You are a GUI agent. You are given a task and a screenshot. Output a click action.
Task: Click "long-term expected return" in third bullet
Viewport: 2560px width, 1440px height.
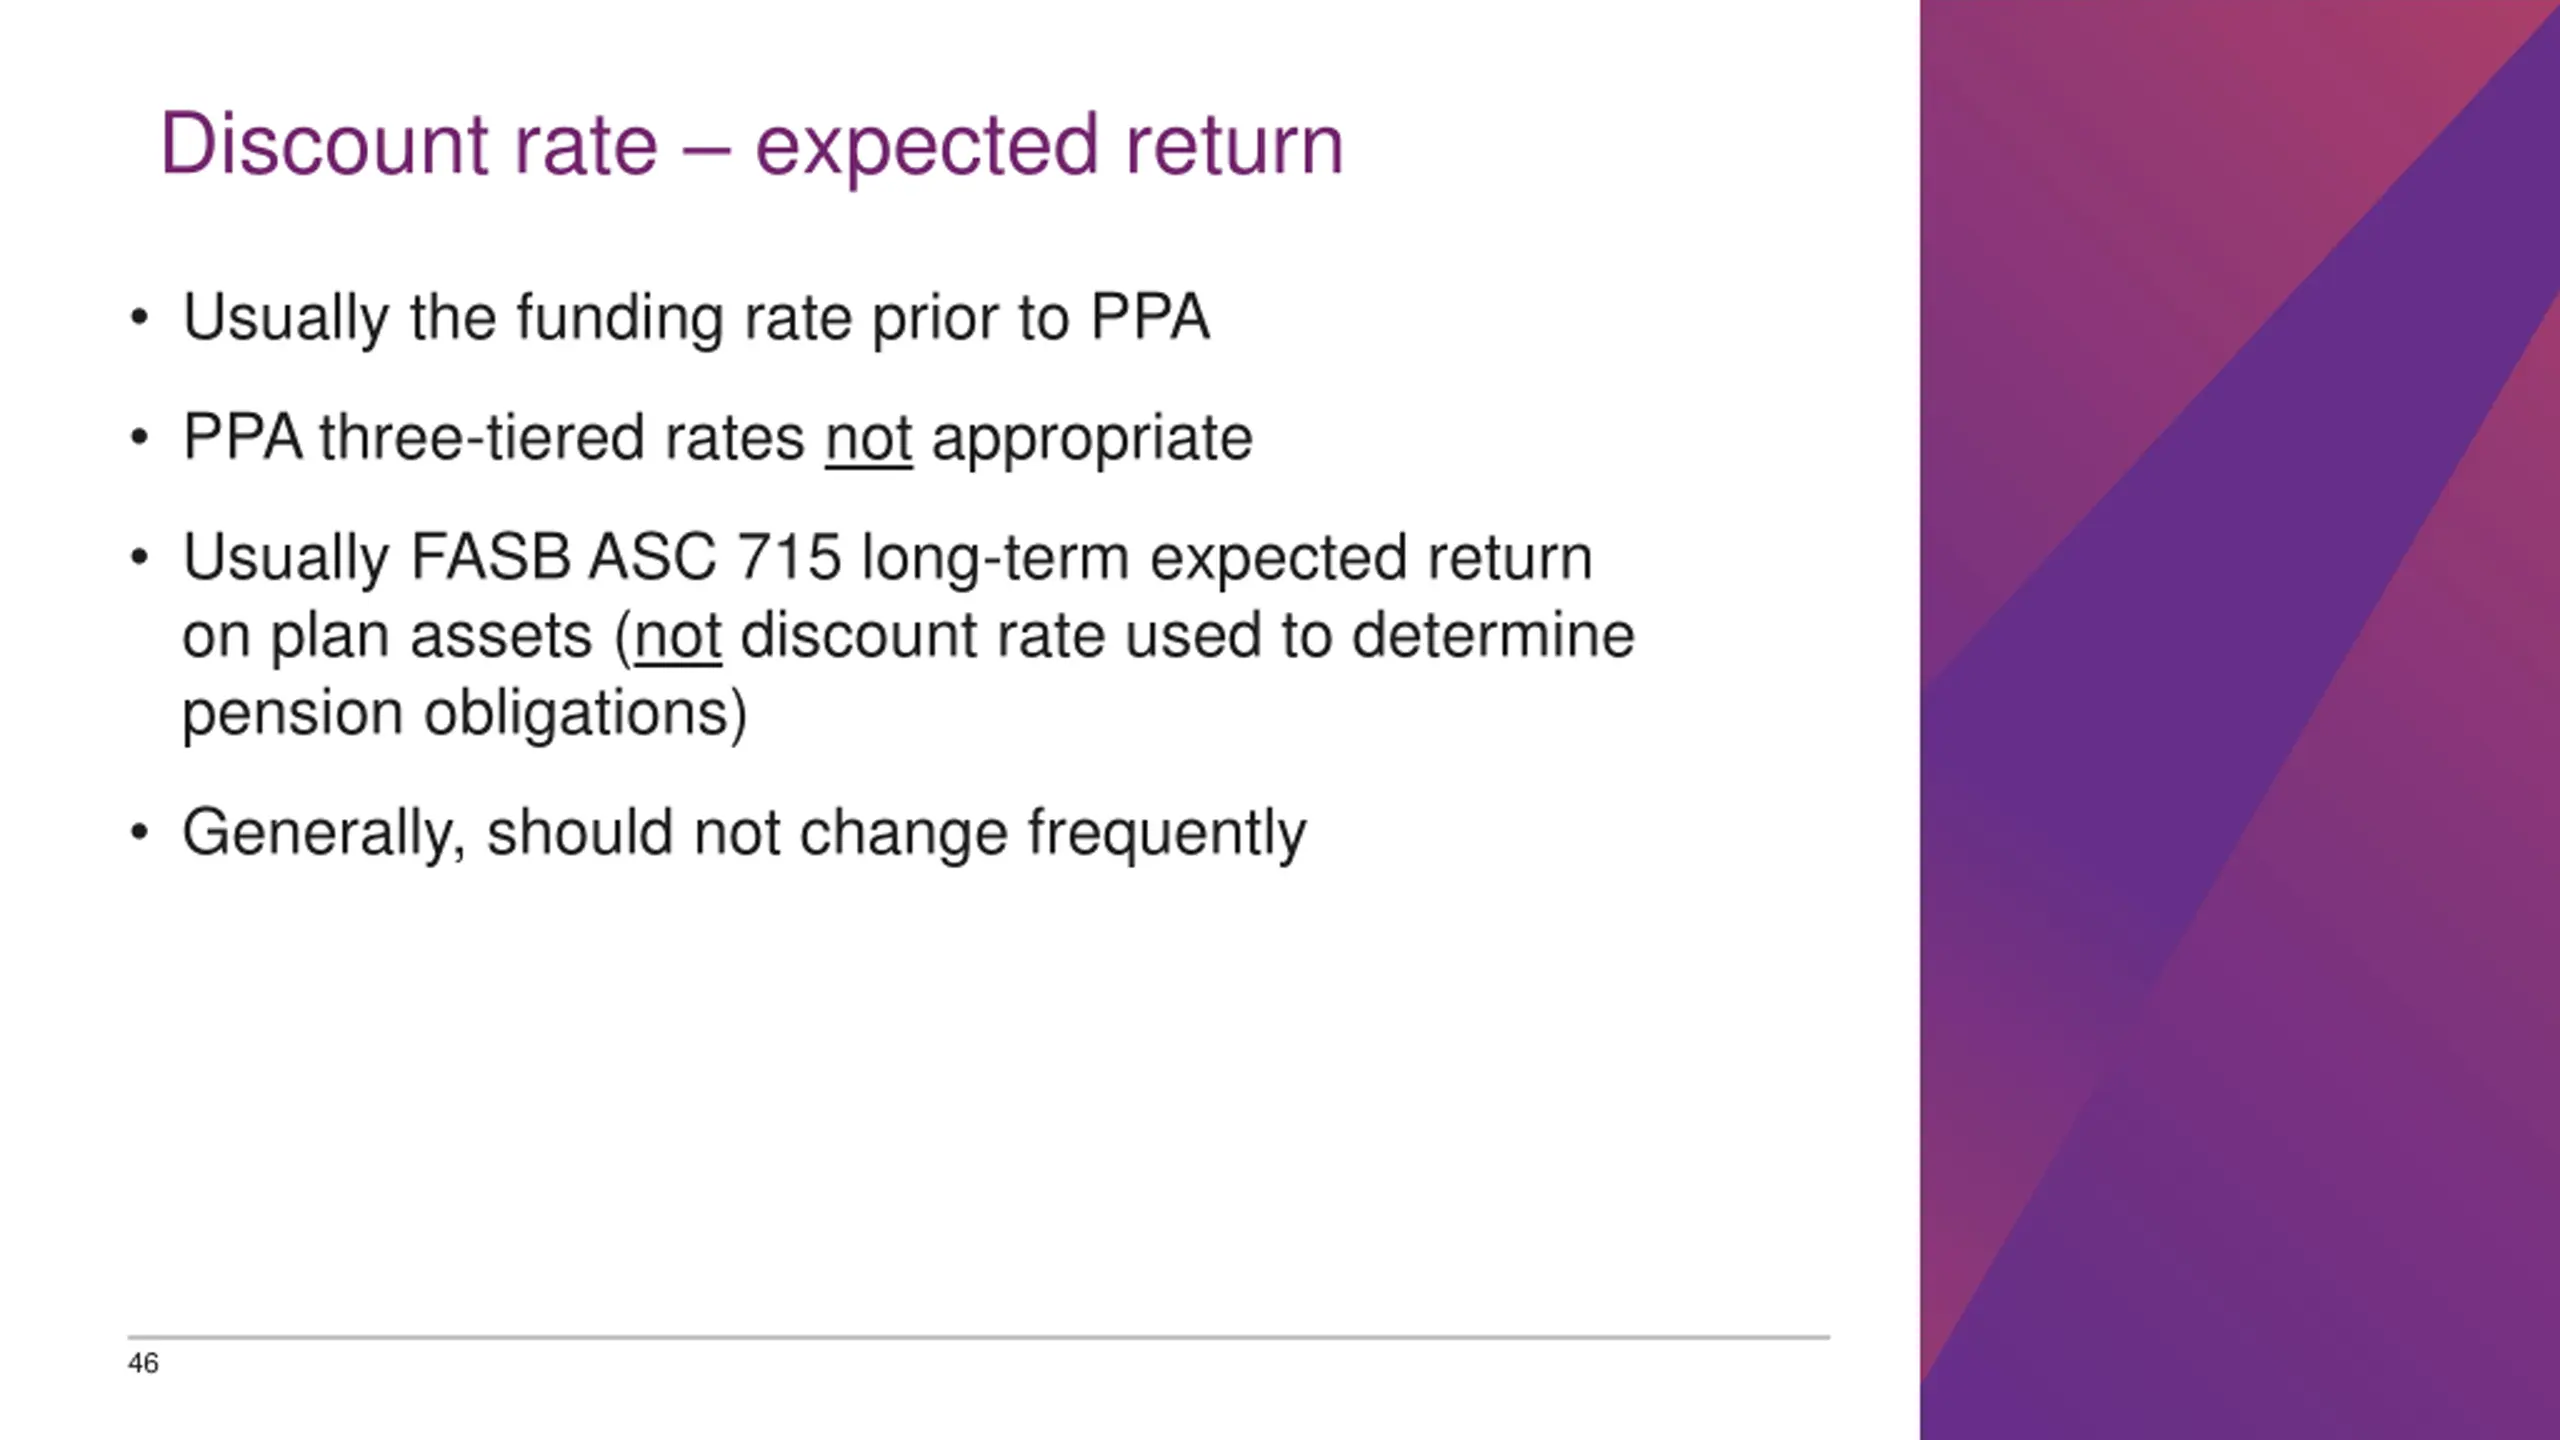1226,557
